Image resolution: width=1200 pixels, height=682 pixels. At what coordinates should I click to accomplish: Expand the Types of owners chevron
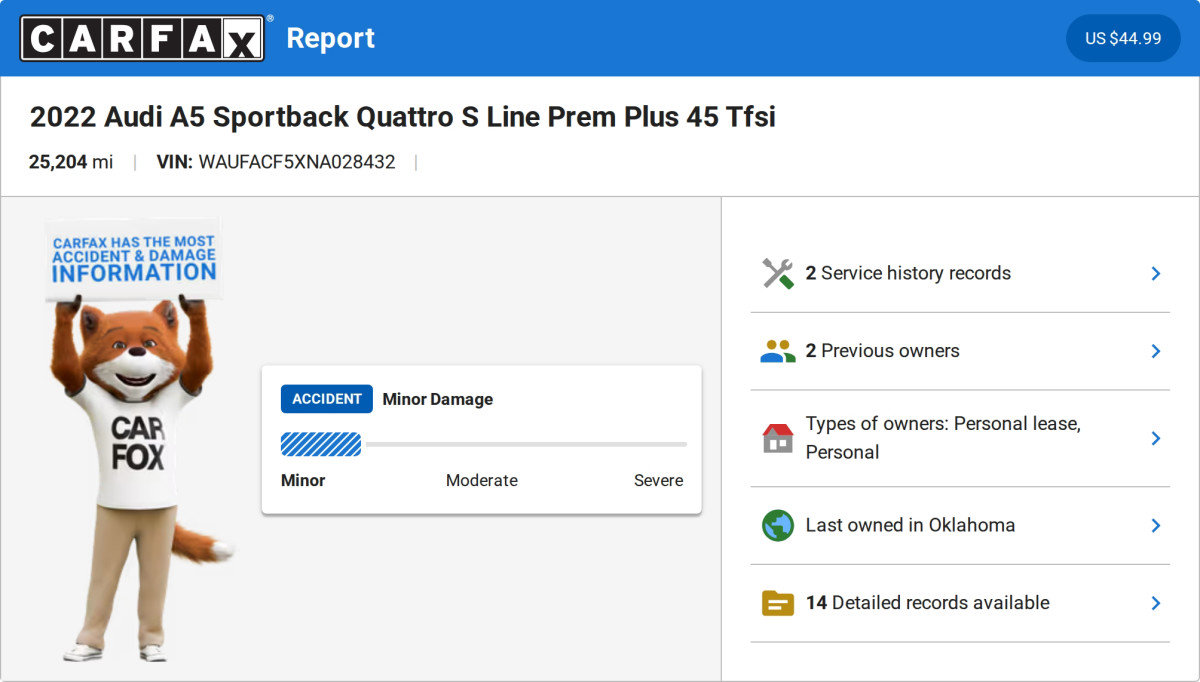click(1155, 438)
